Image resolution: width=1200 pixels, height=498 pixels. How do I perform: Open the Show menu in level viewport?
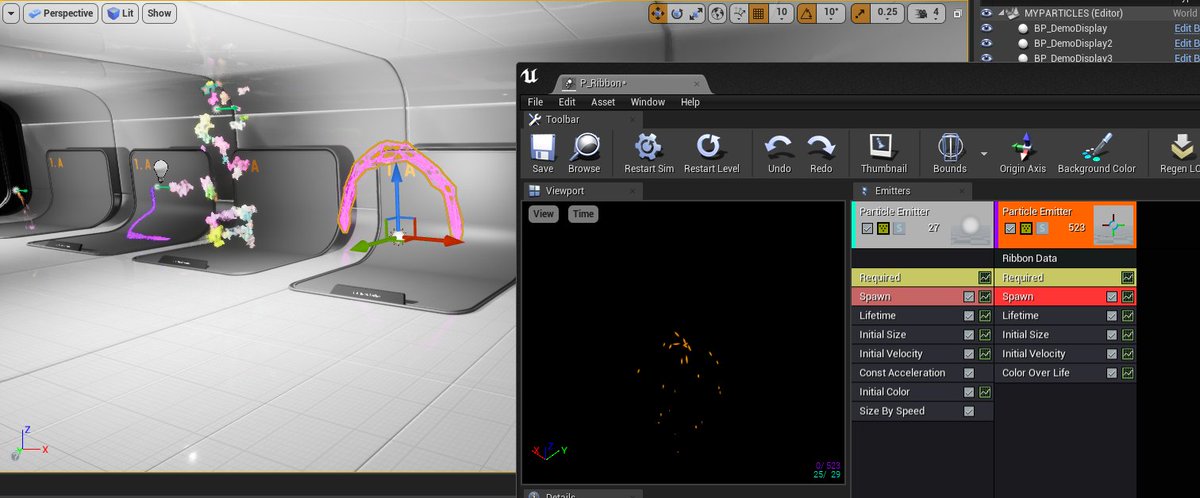[x=159, y=13]
